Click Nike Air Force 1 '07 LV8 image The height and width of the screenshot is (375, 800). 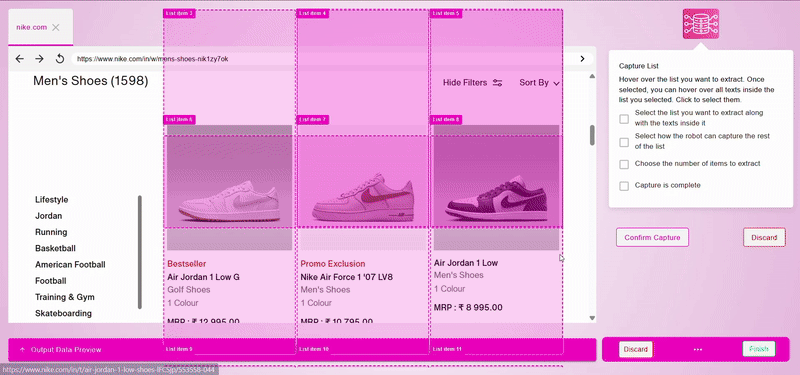coord(363,187)
